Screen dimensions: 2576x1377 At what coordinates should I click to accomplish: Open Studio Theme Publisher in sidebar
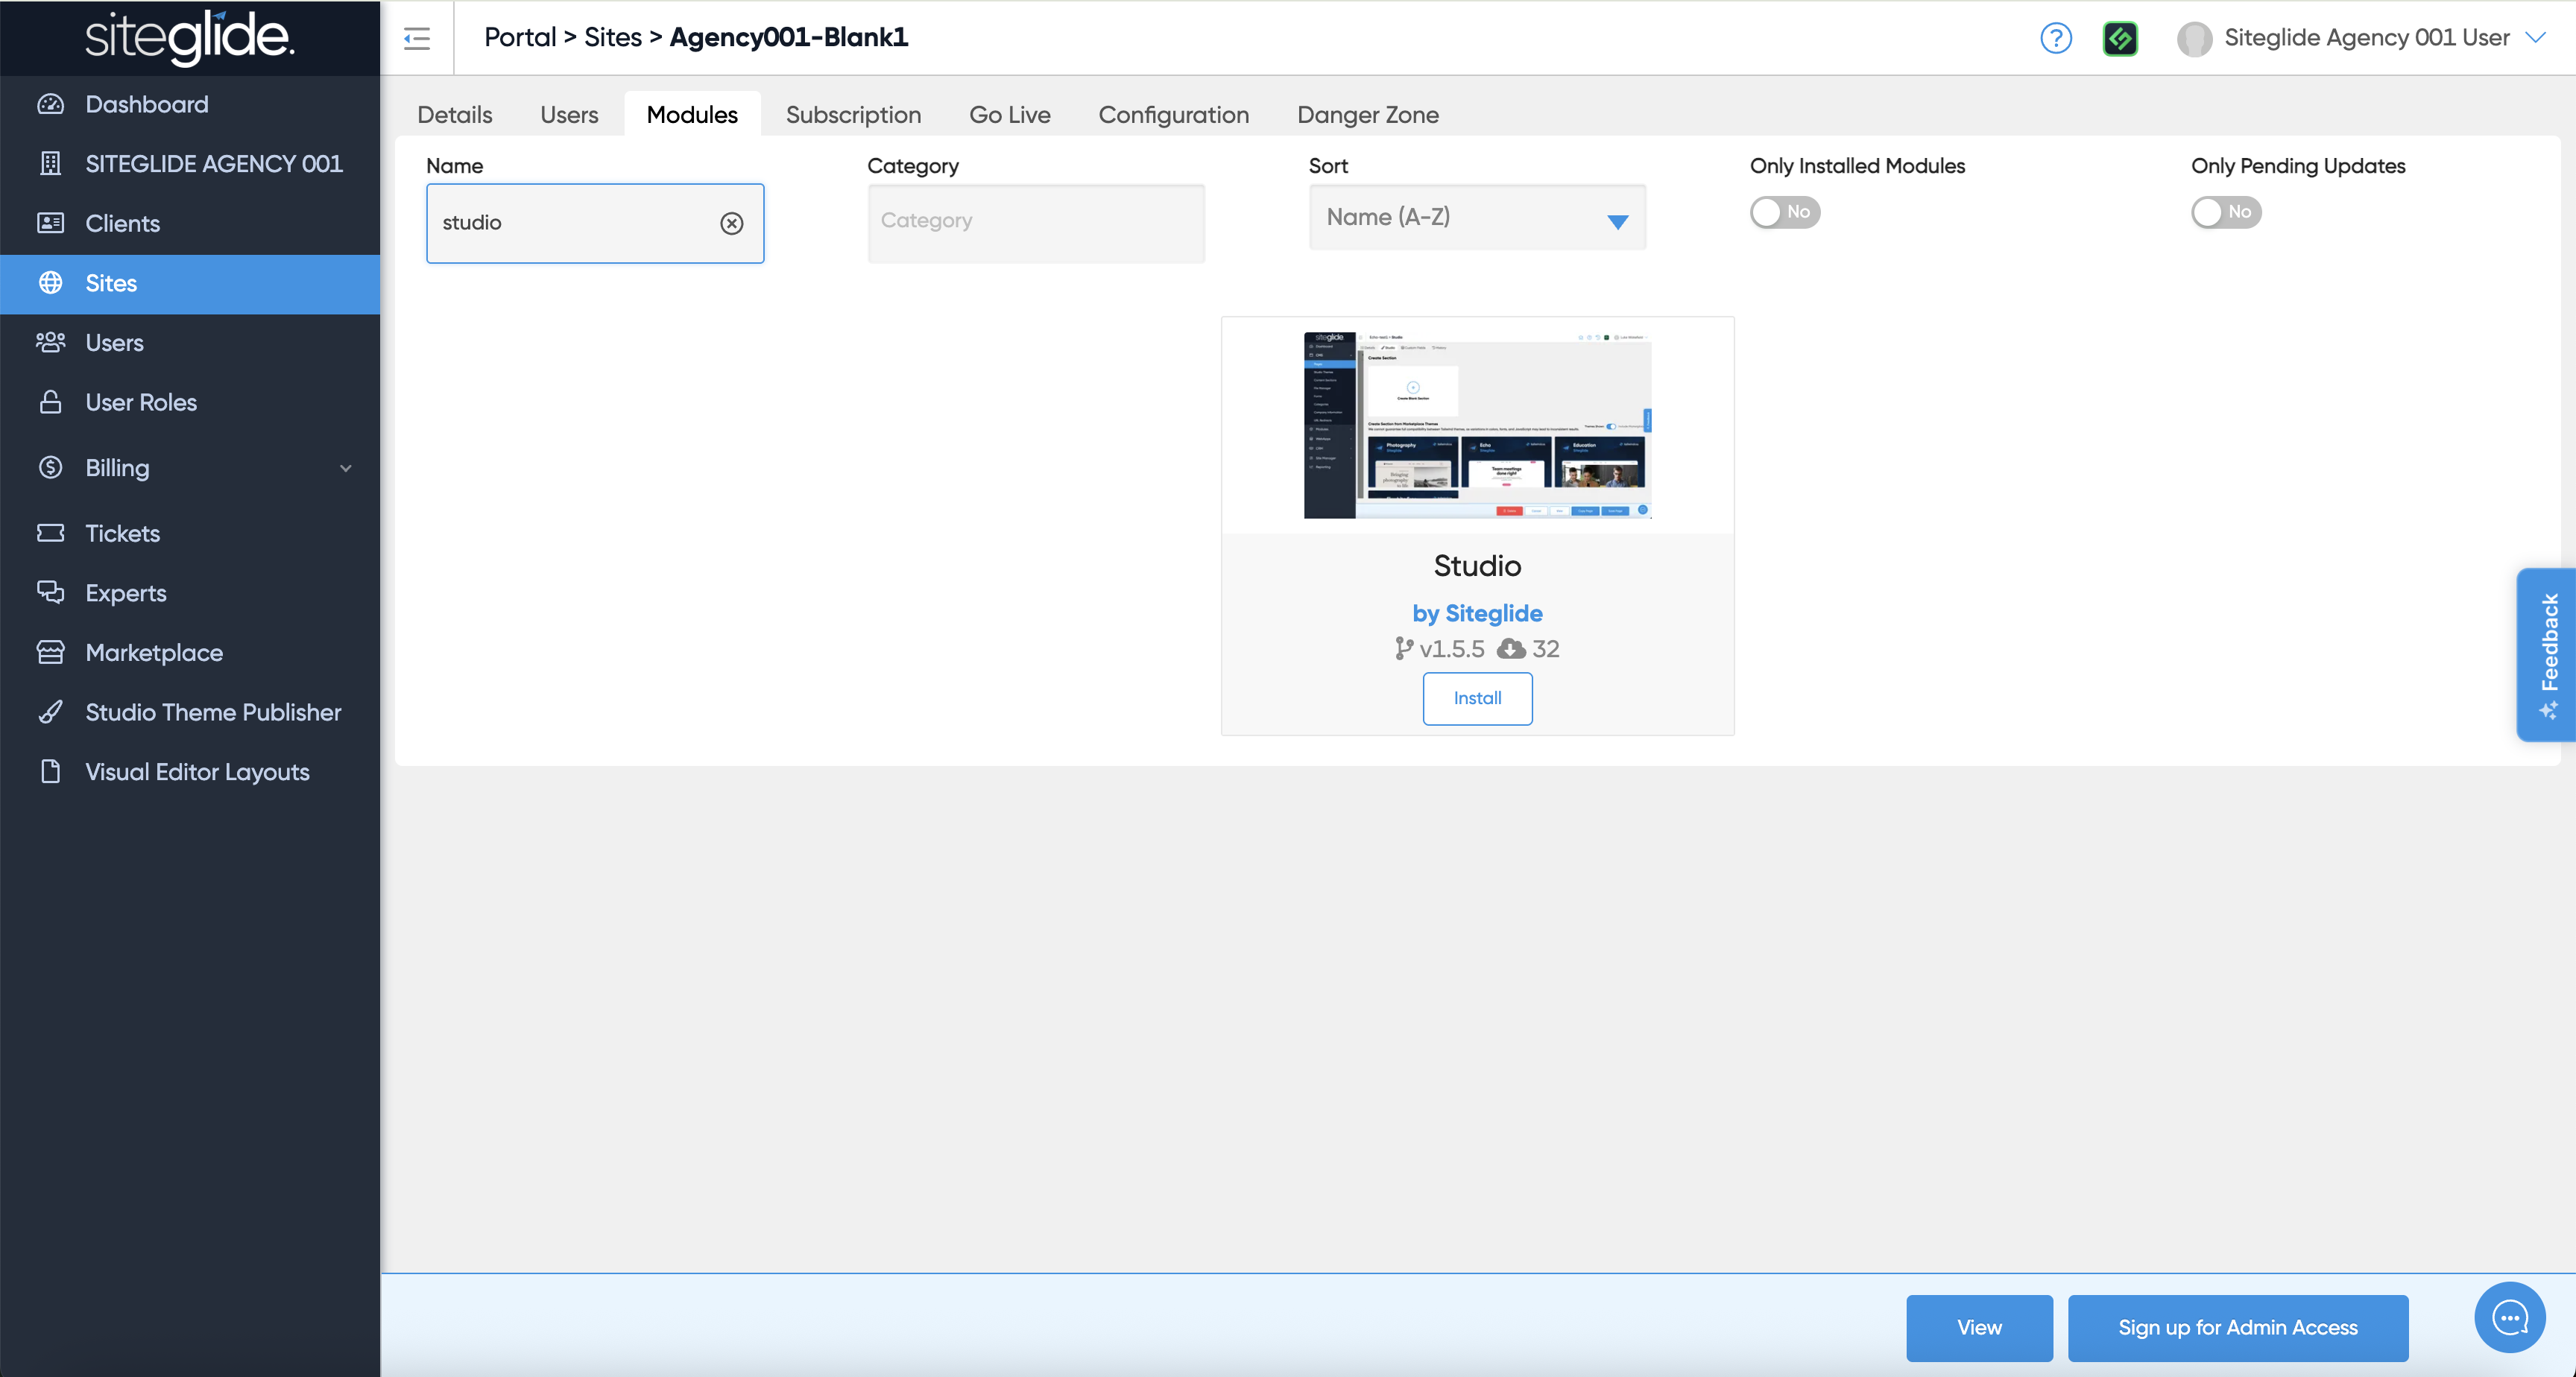pos(213,712)
